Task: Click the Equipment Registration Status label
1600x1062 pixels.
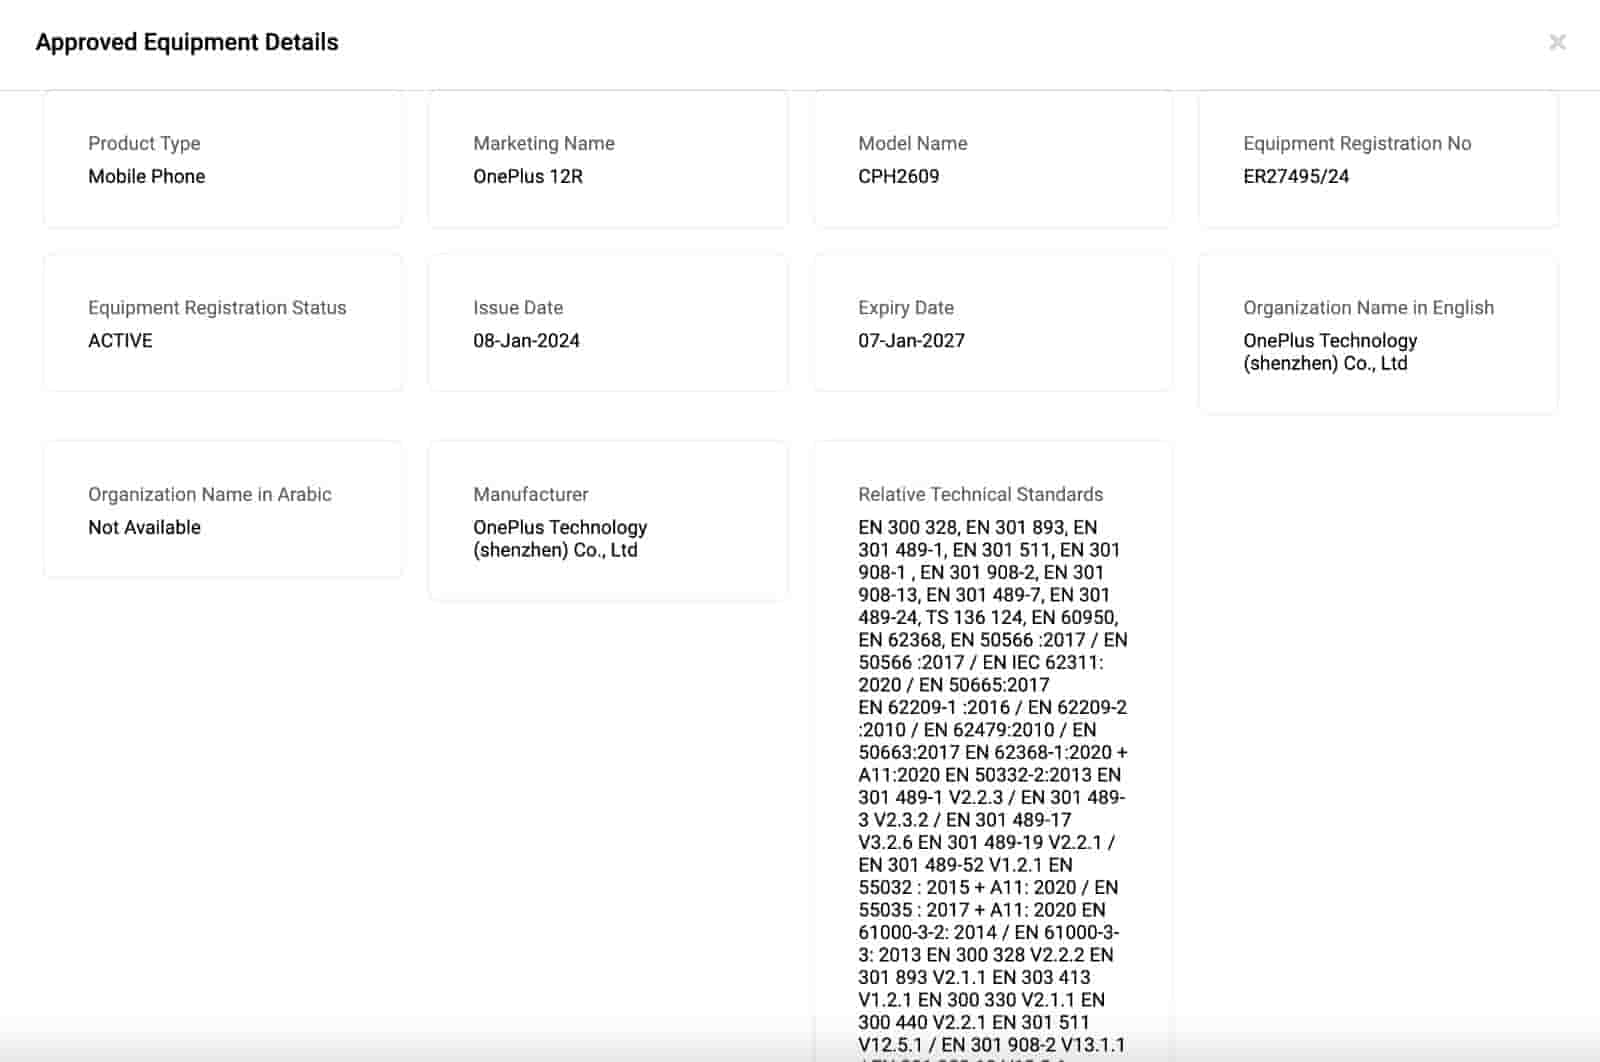Action: click(x=217, y=308)
